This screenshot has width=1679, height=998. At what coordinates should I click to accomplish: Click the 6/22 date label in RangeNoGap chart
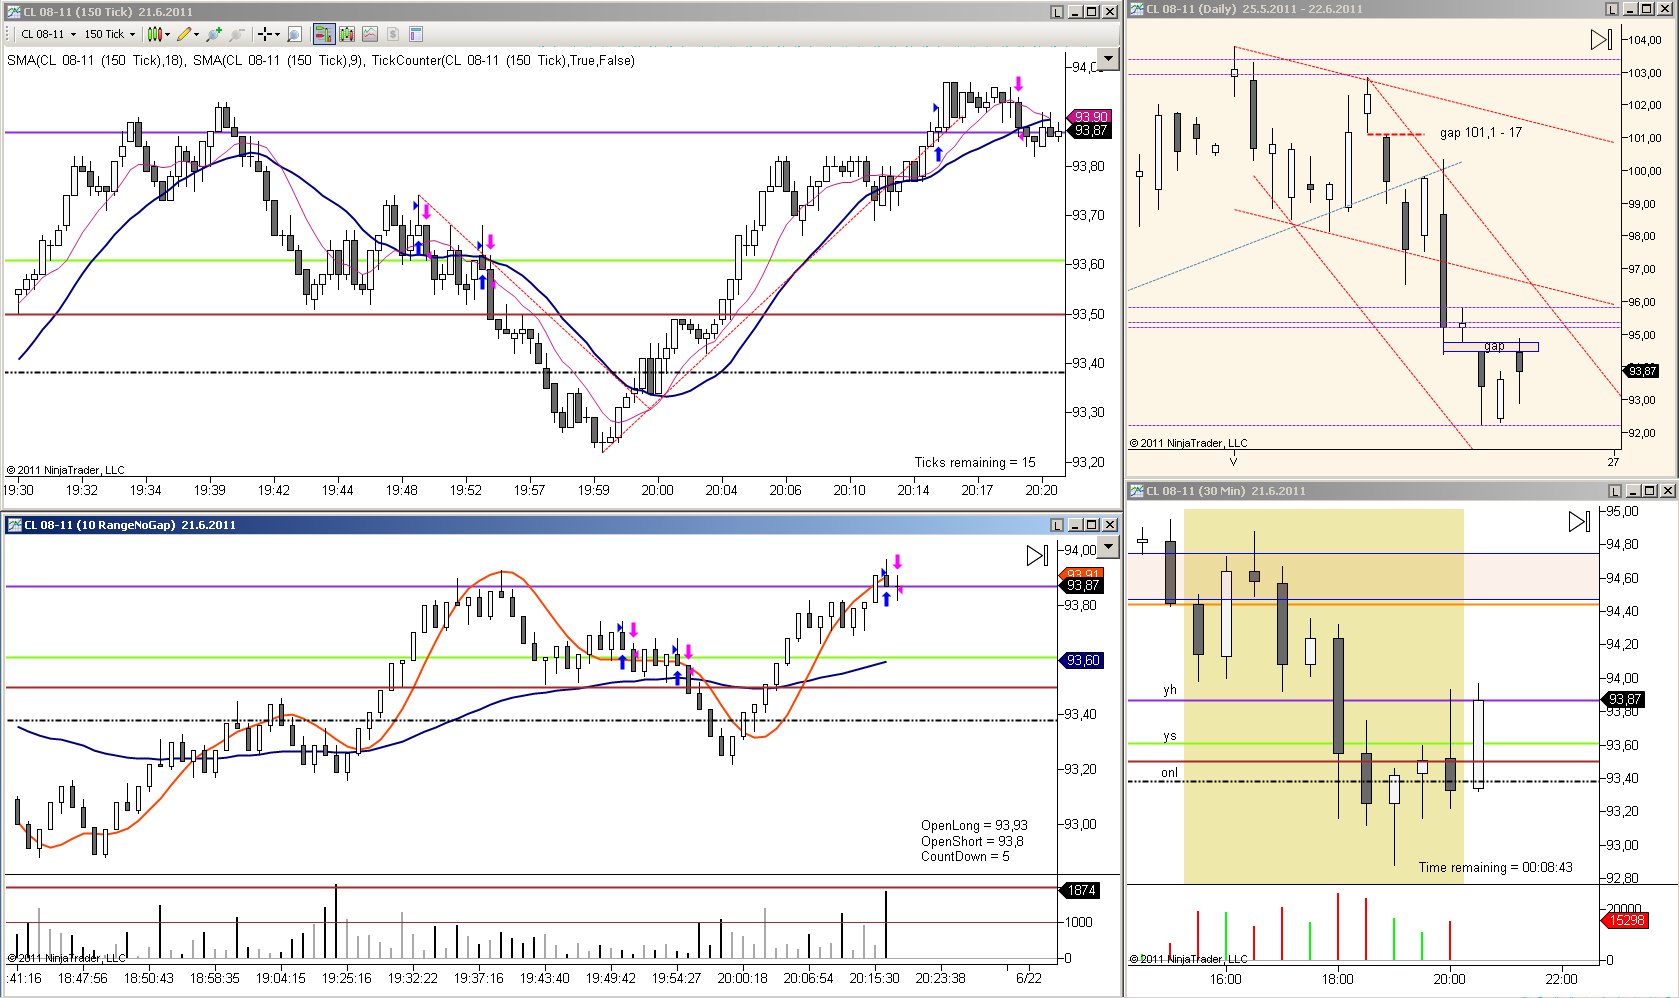point(1029,978)
